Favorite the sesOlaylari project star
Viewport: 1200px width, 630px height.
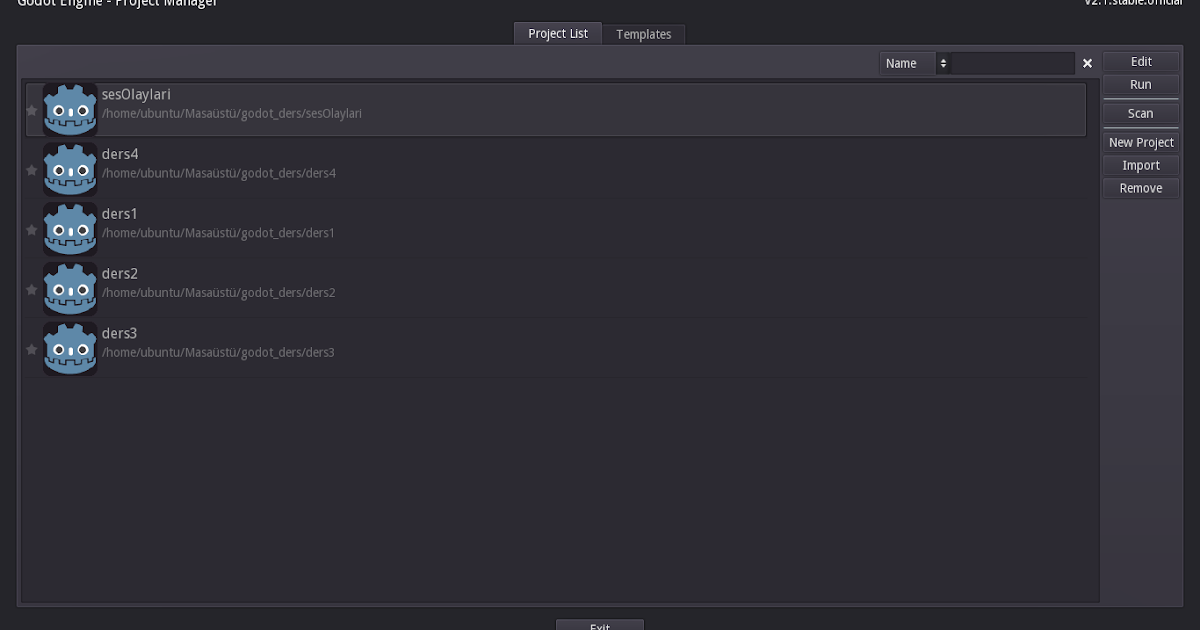(x=31, y=110)
